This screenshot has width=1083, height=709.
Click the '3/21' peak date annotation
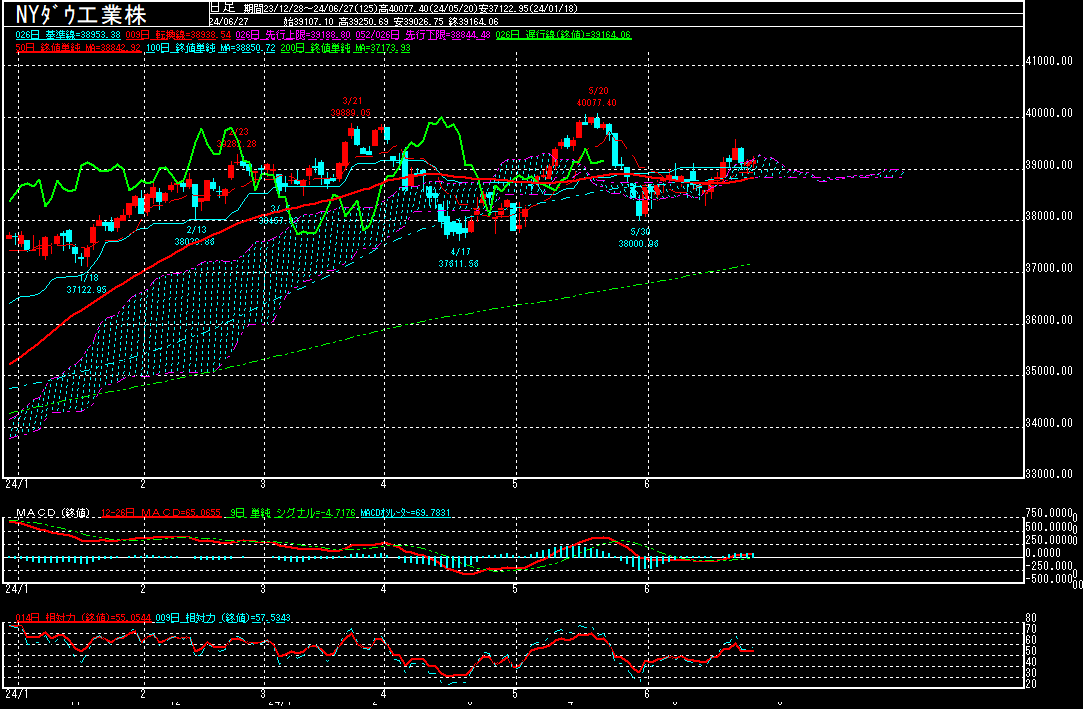pos(352,101)
